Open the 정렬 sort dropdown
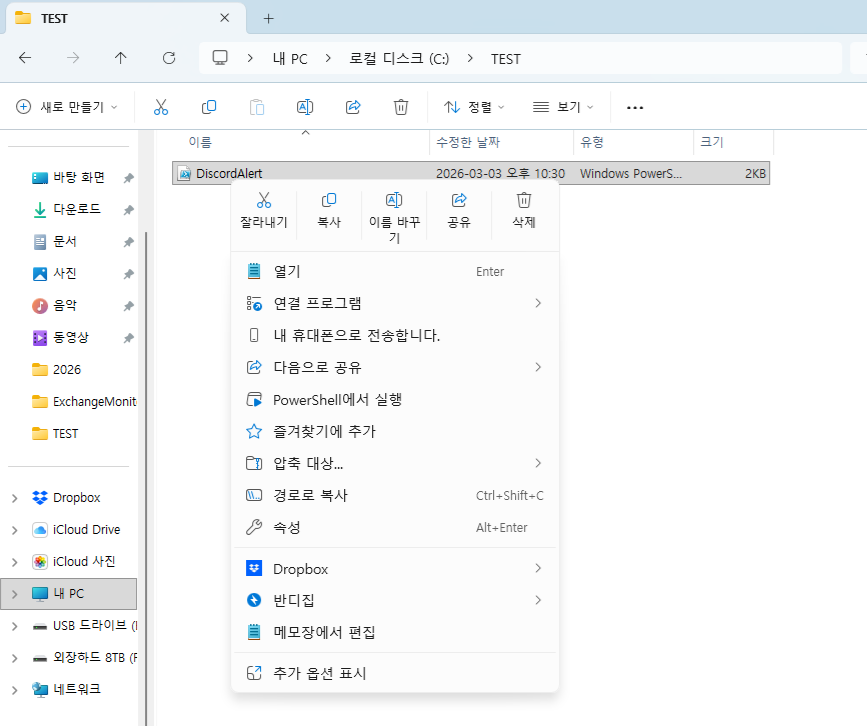867x726 pixels. point(475,107)
